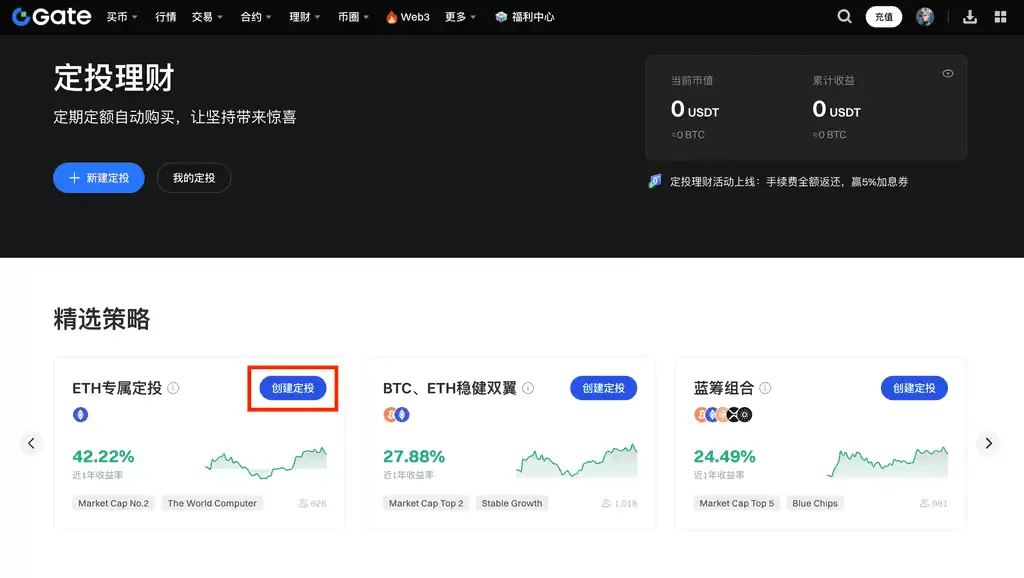Click the 新建定投 button

point(98,177)
